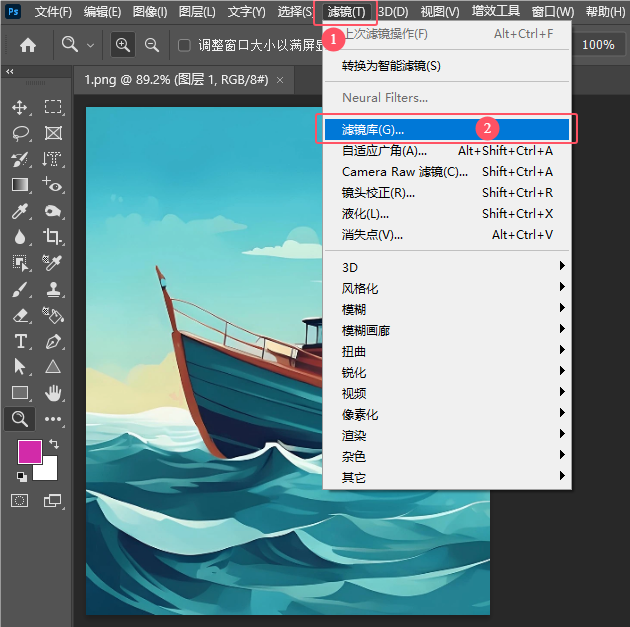Select the Rectangular Marquee tool
630x627 pixels.
pyautogui.click(x=53, y=107)
